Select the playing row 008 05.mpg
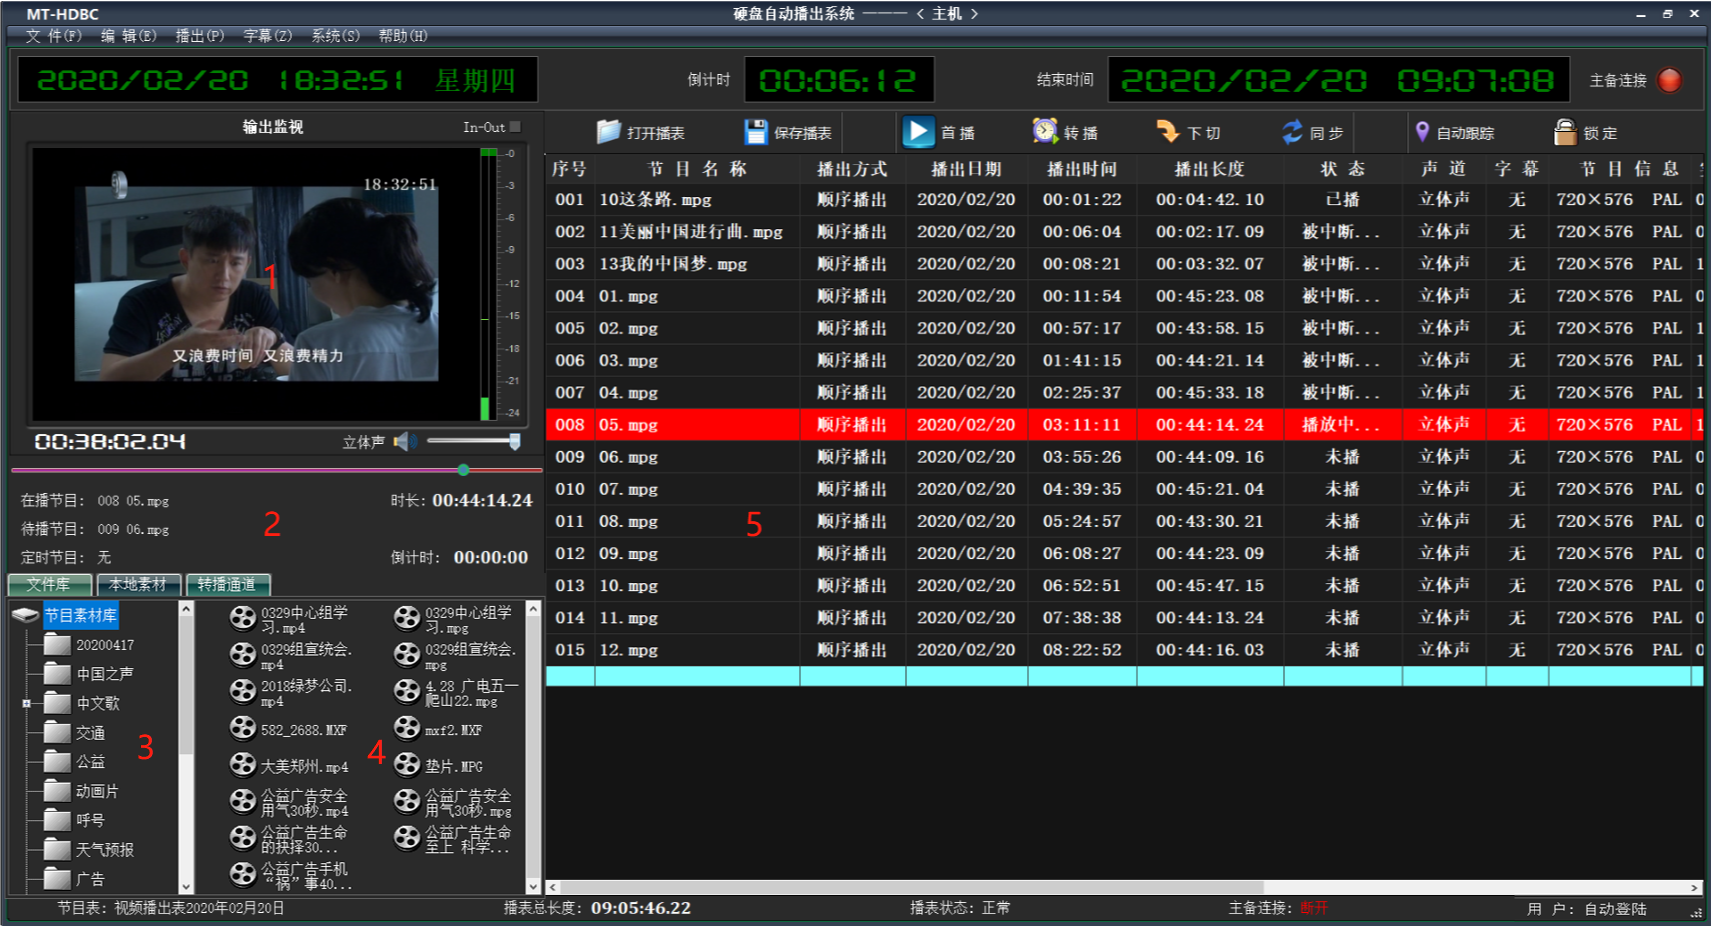This screenshot has width=1711, height=926. 1124,425
